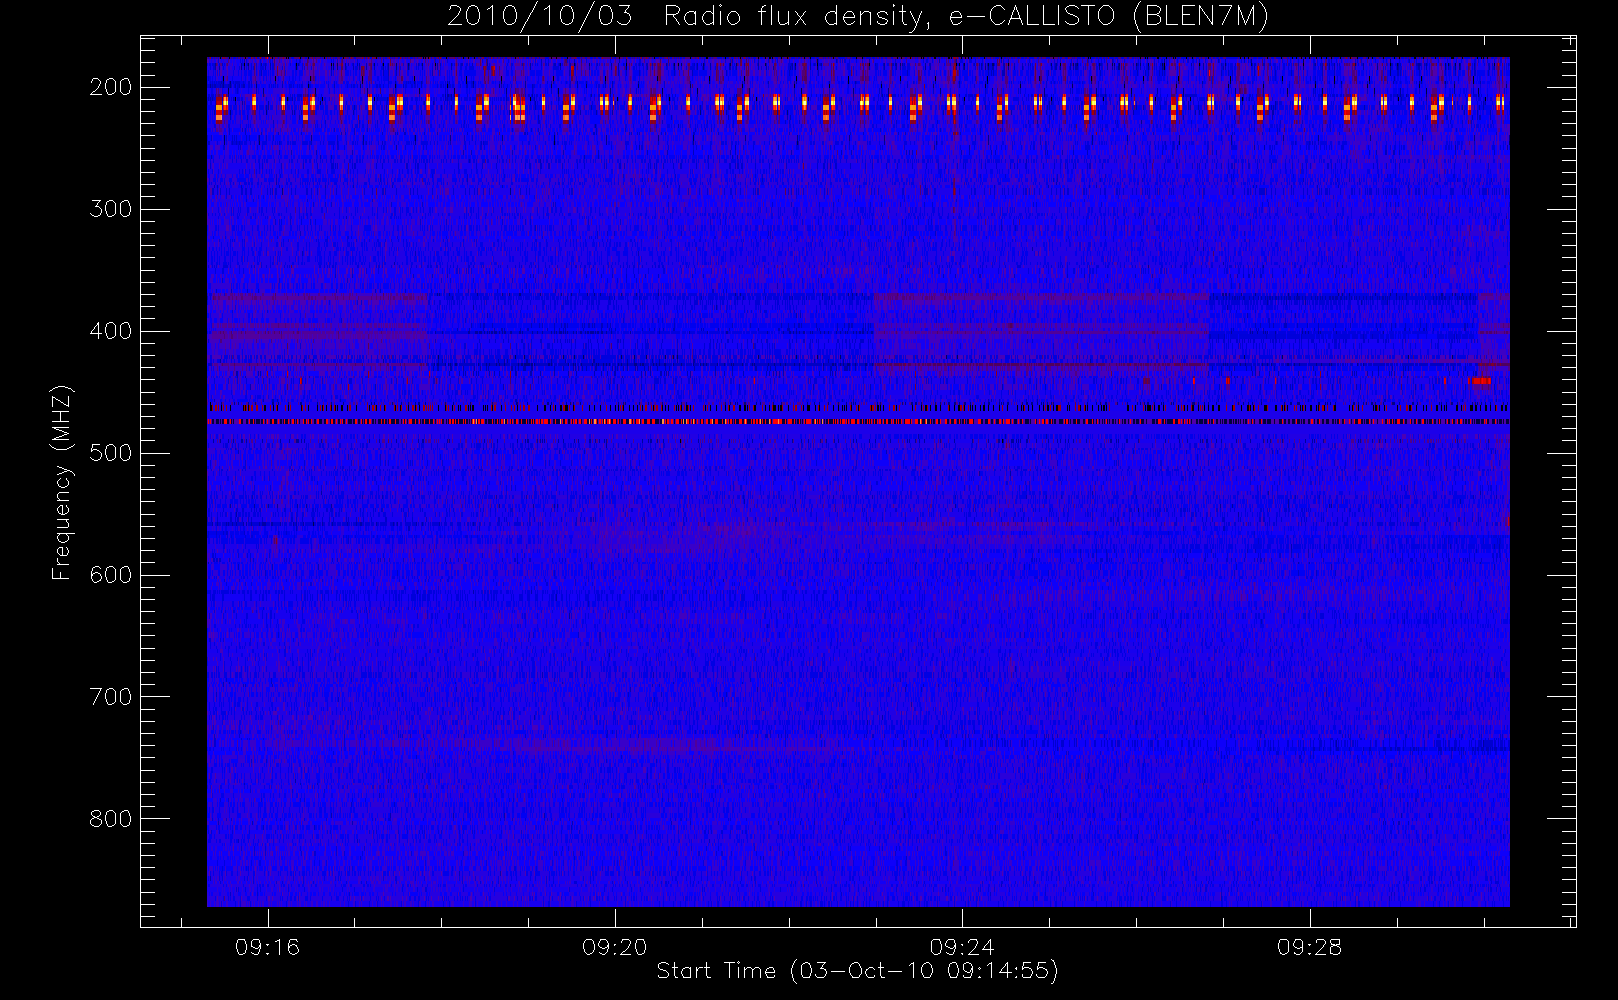Click the 700 frequency tick label
This screenshot has width=1618, height=1000.
[x=110, y=697]
